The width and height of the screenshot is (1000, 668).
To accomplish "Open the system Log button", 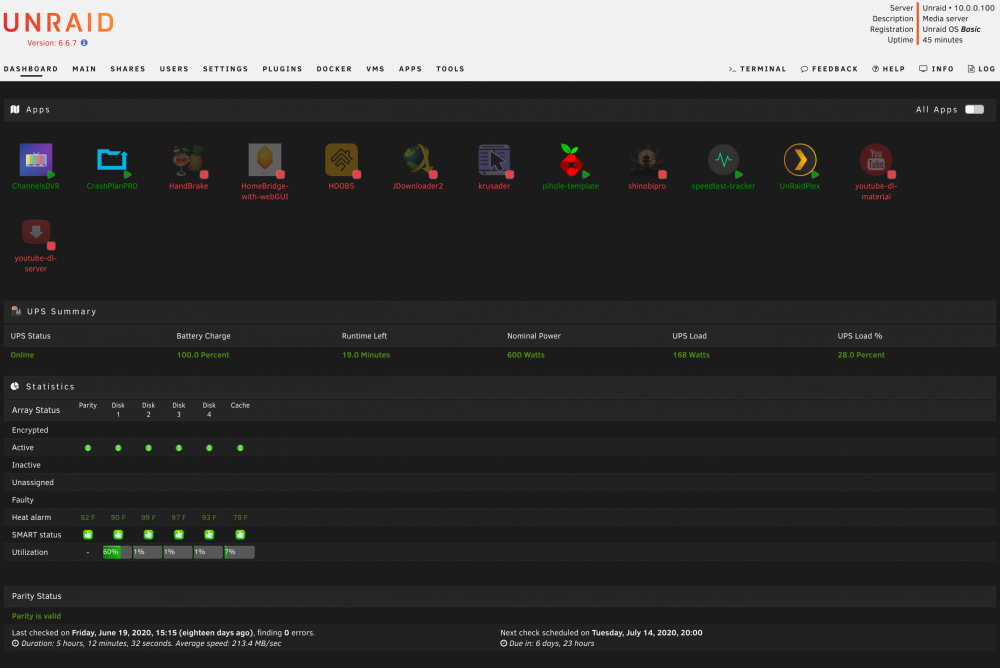I will coord(982,69).
